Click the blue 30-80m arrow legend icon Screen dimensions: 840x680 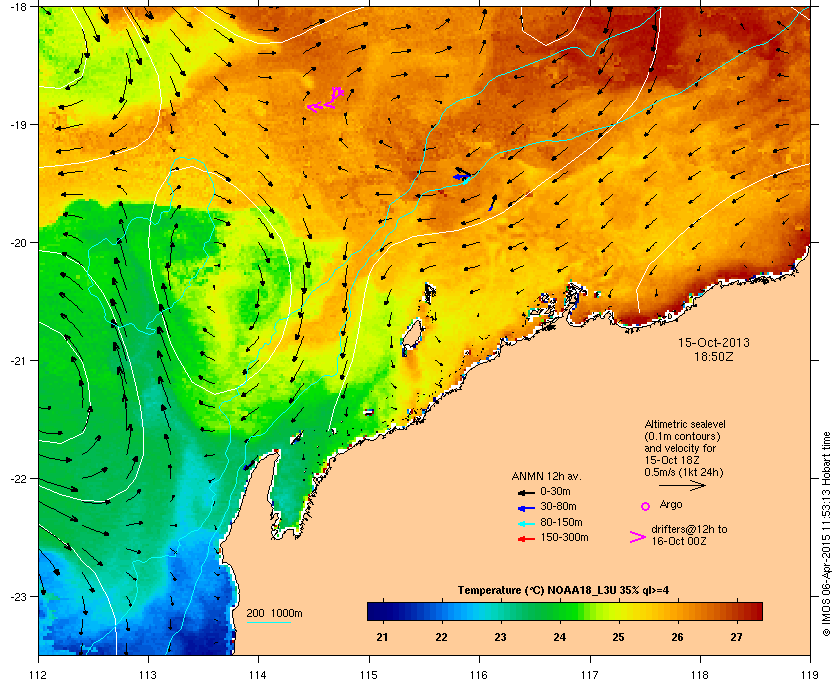[x=526, y=507]
